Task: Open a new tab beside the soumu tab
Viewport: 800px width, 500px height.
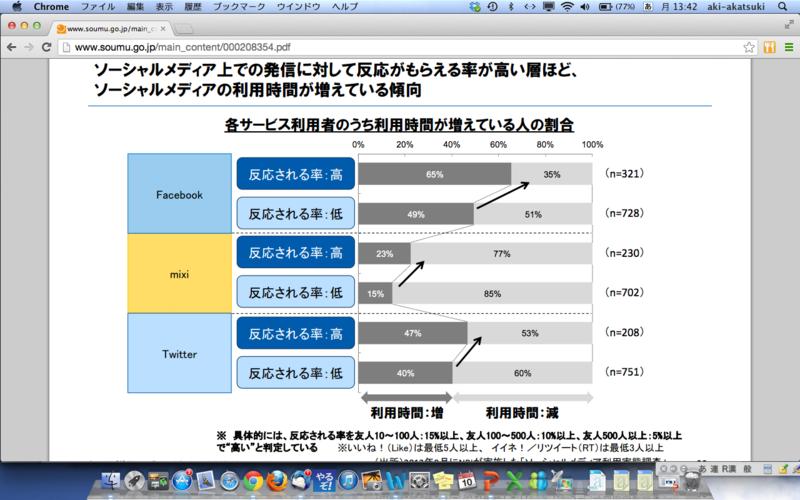Action: 183,29
